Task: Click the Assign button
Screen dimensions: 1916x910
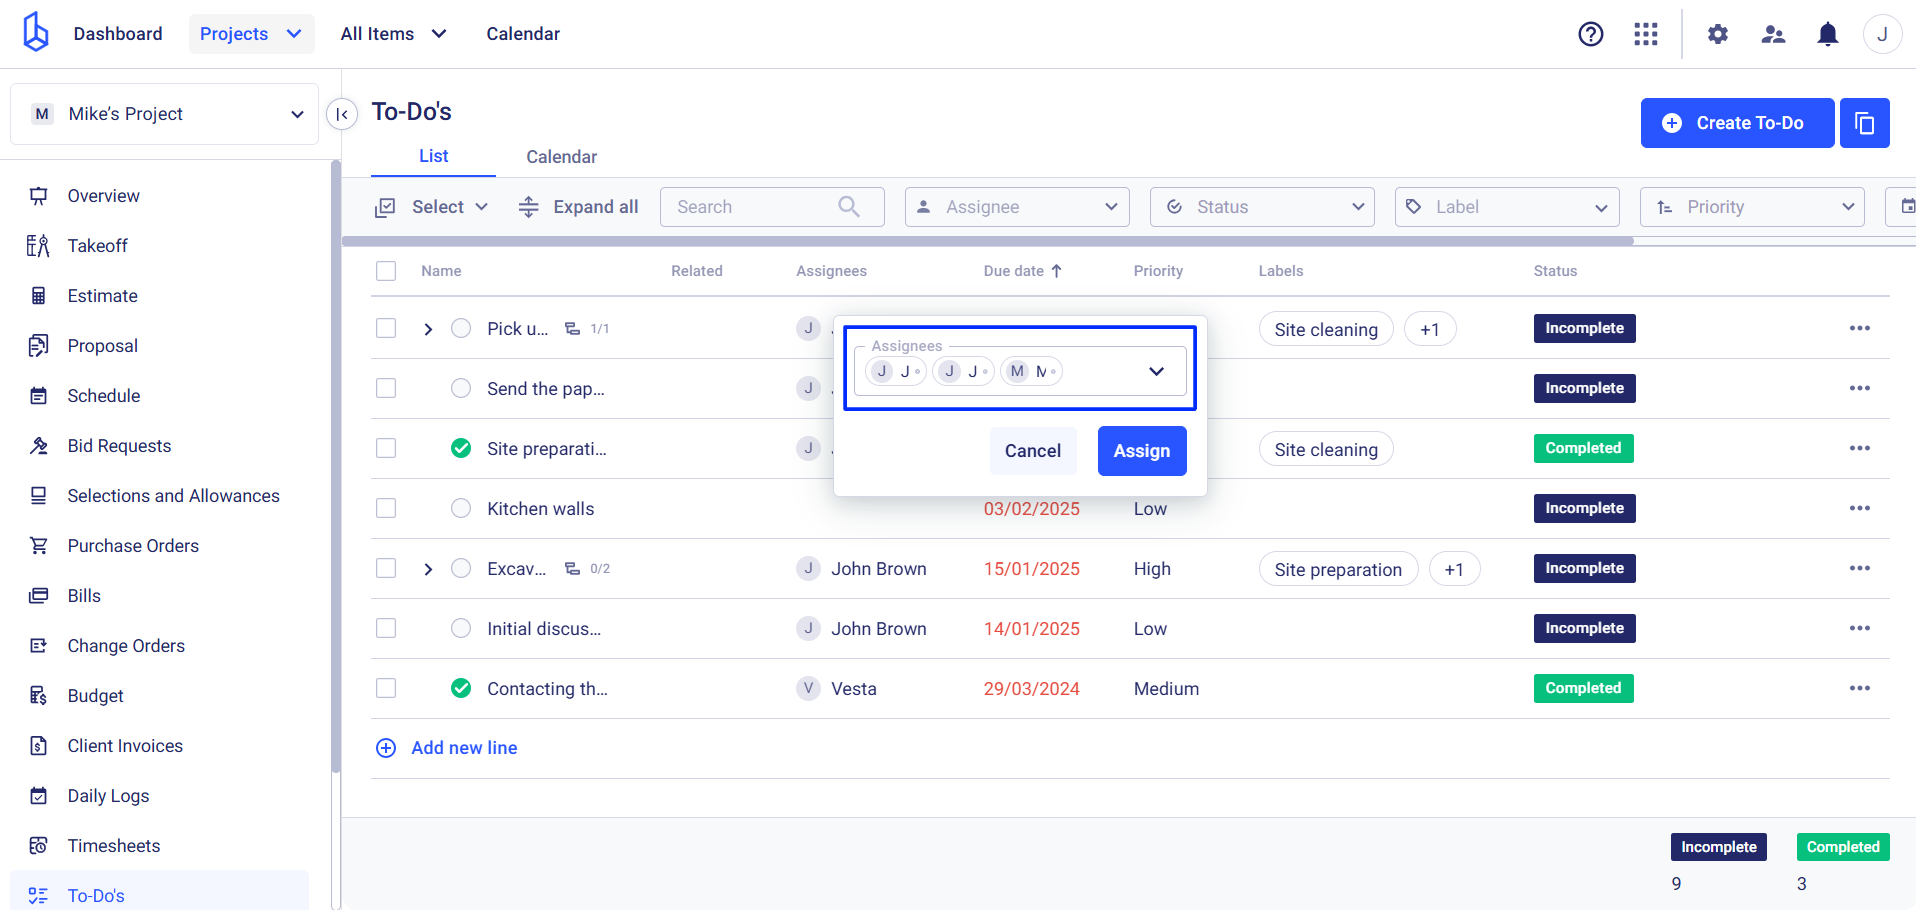Action: [x=1142, y=451]
